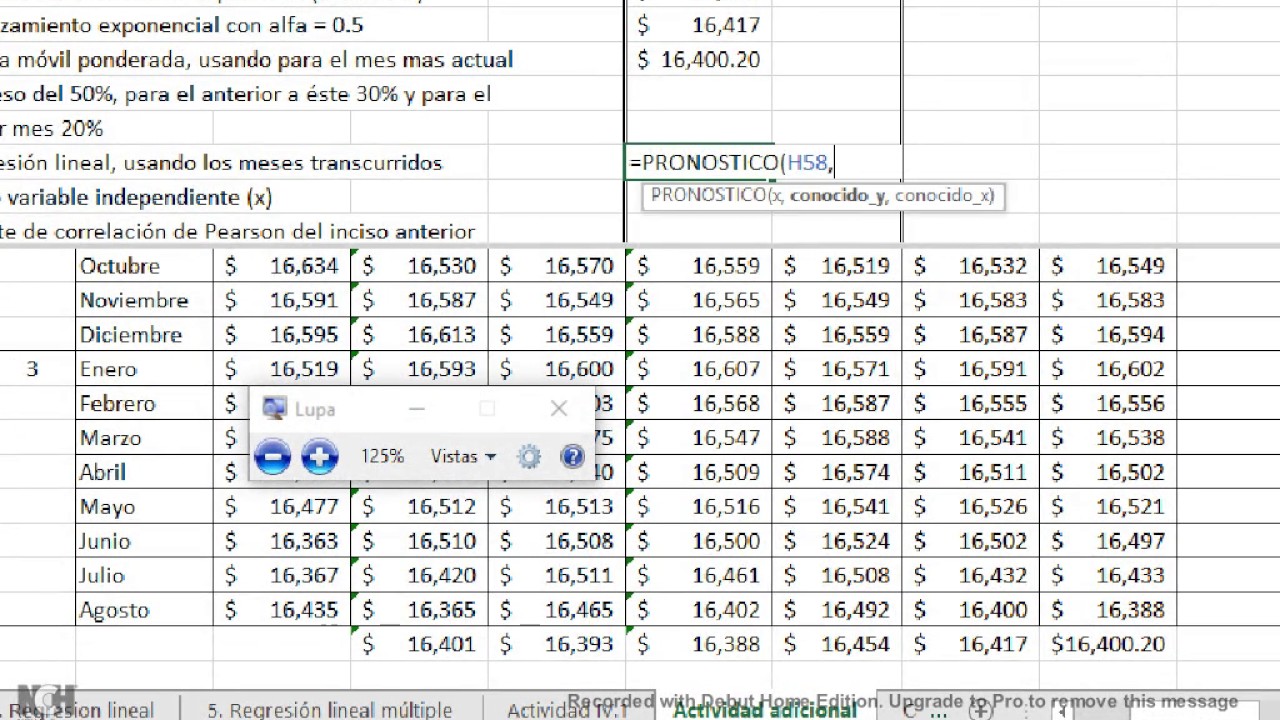1280x720 pixels.
Task: Open the 5. Regresión lineal múltiple tab
Action: pyautogui.click(x=330, y=710)
